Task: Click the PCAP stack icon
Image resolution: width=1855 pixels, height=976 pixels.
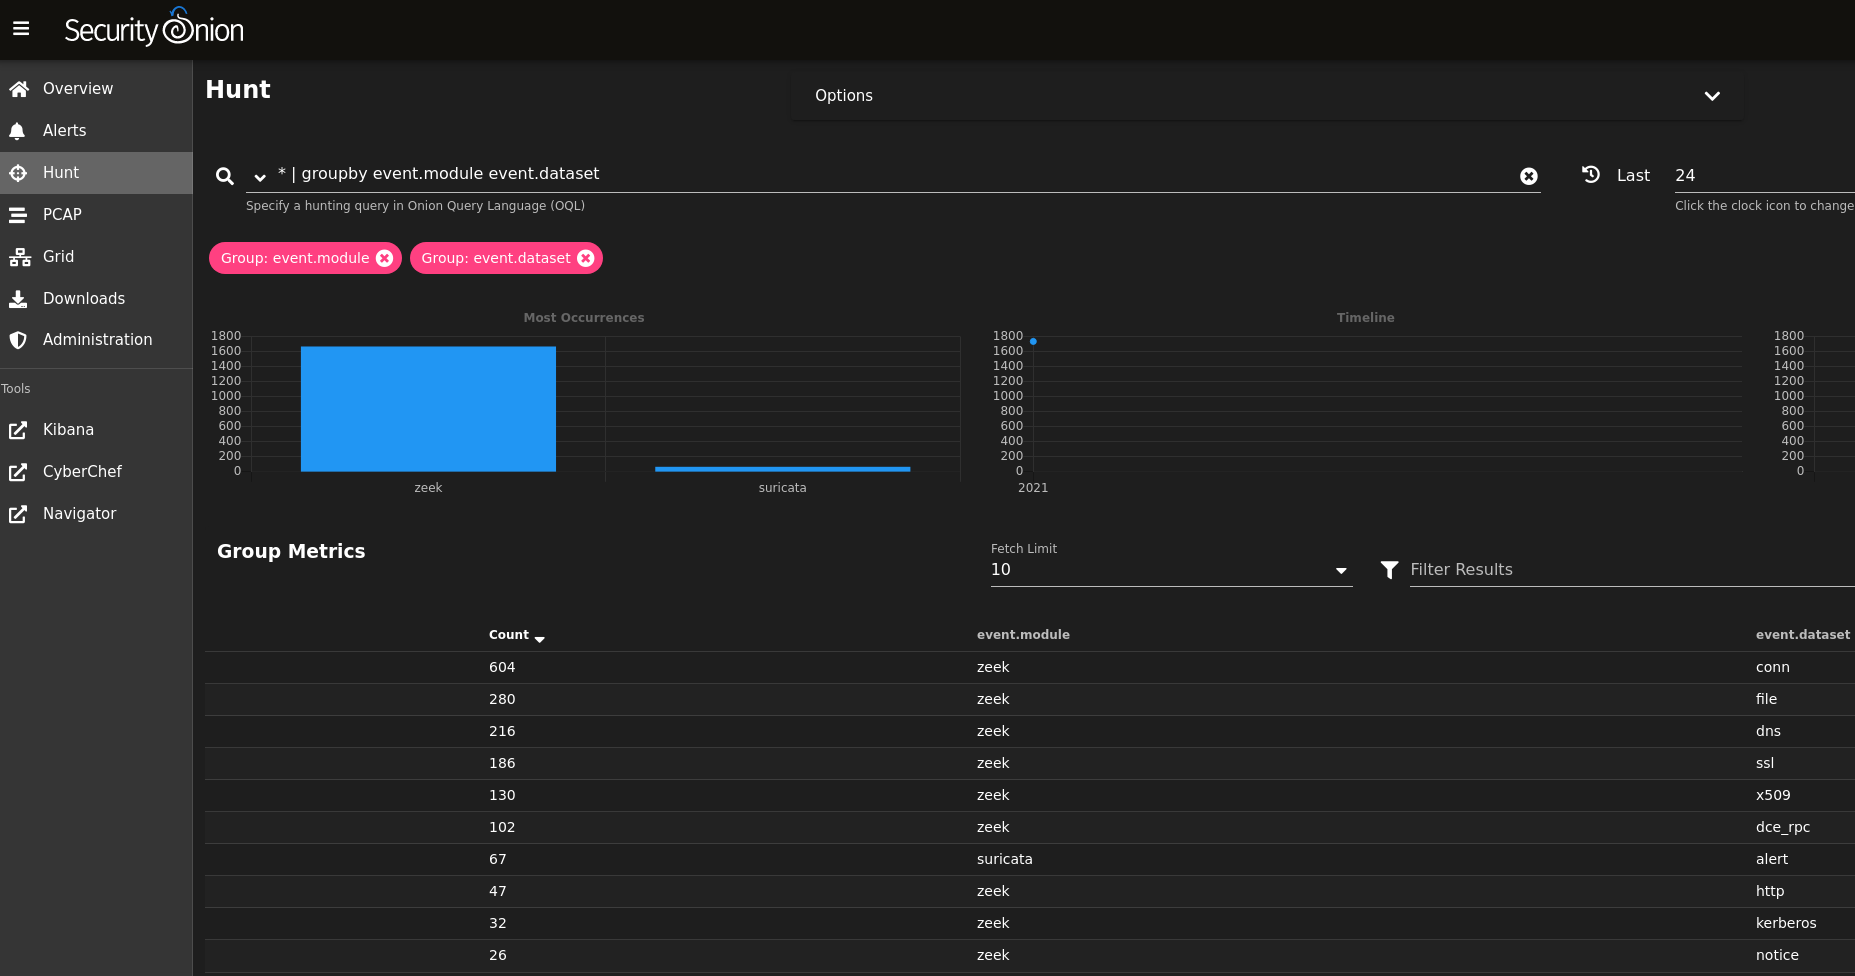Action: [x=18, y=215]
